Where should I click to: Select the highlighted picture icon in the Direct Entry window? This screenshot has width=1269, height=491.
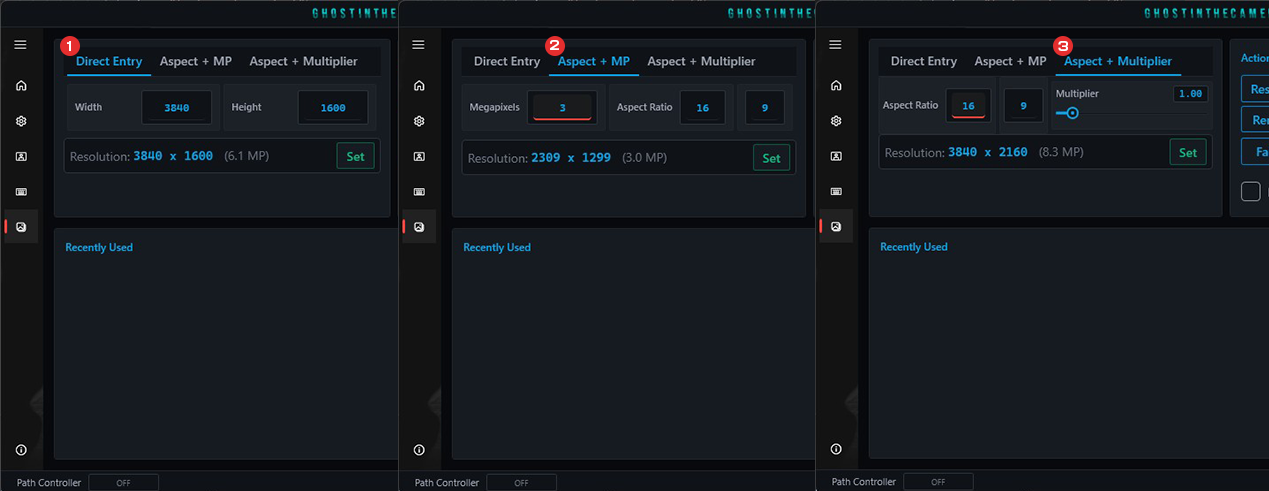pyautogui.click(x=21, y=227)
